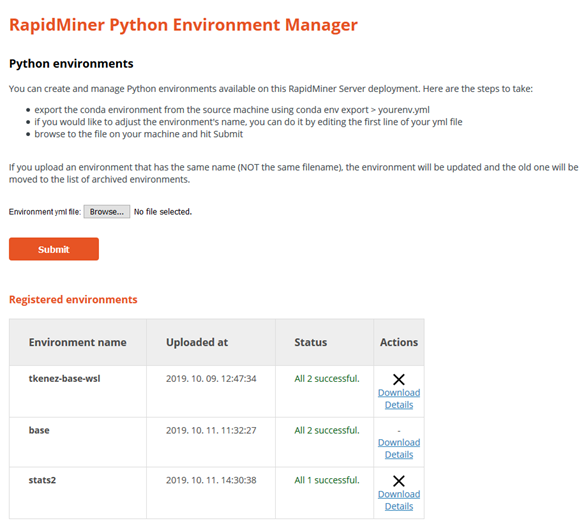
Task: Open Details for stats2 environment
Action: point(399,506)
